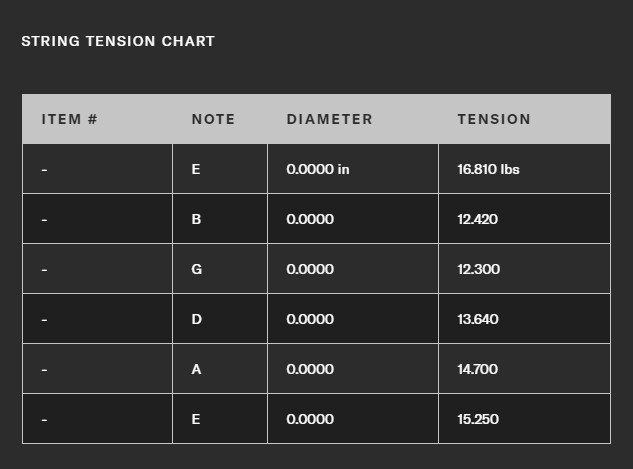
Task: Click the NOTE column header
Action: (213, 119)
